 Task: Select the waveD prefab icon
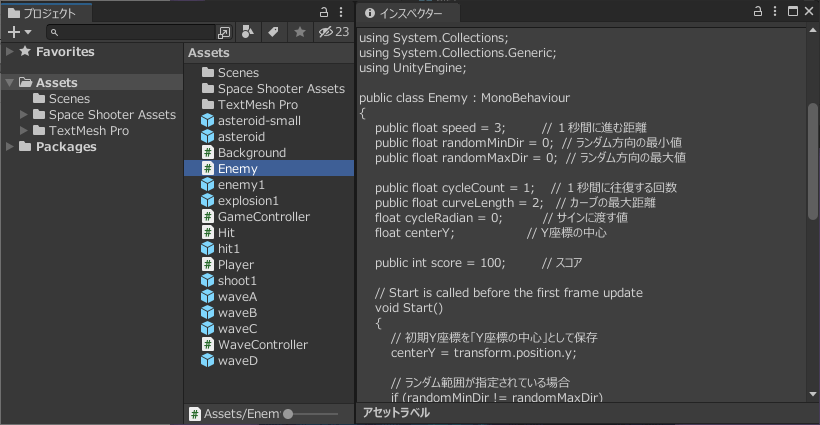tap(208, 361)
